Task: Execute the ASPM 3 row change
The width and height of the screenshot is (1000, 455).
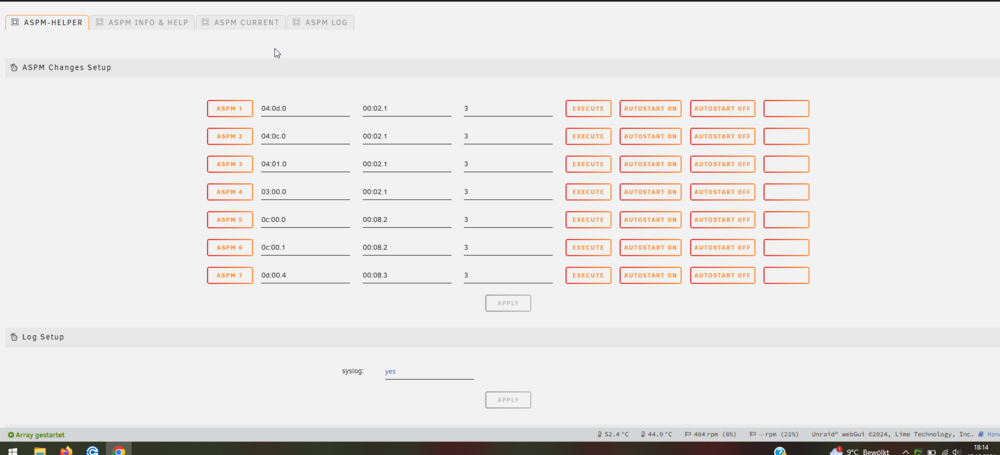Action: click(588, 164)
